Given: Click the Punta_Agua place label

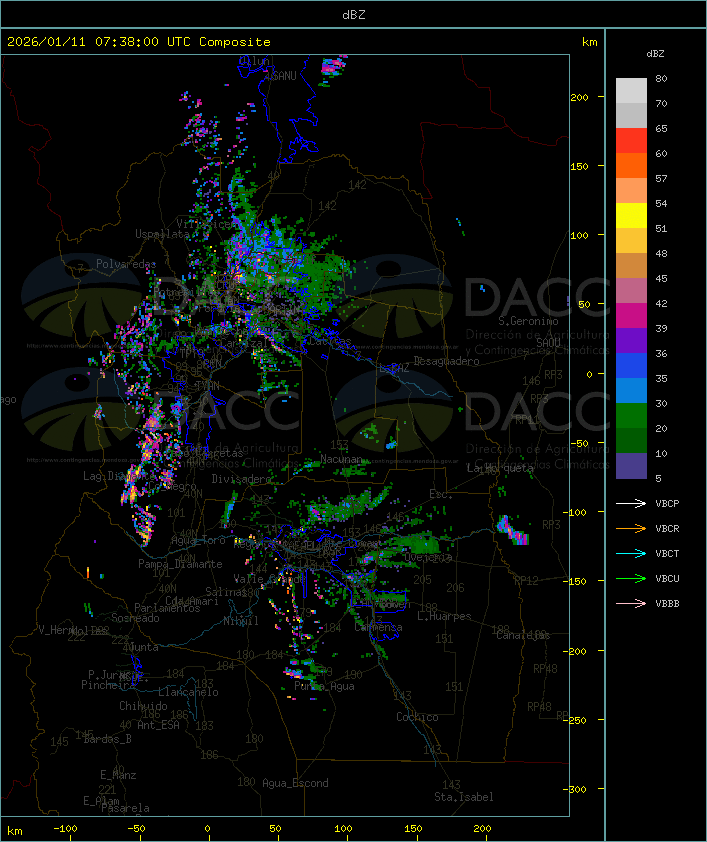Looking at the screenshot, I should (x=324, y=686).
